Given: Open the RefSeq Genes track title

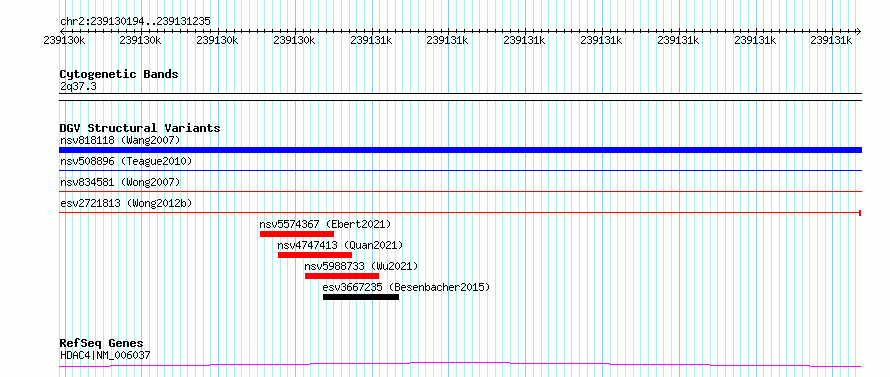Looking at the screenshot, I should pyautogui.click(x=102, y=344).
